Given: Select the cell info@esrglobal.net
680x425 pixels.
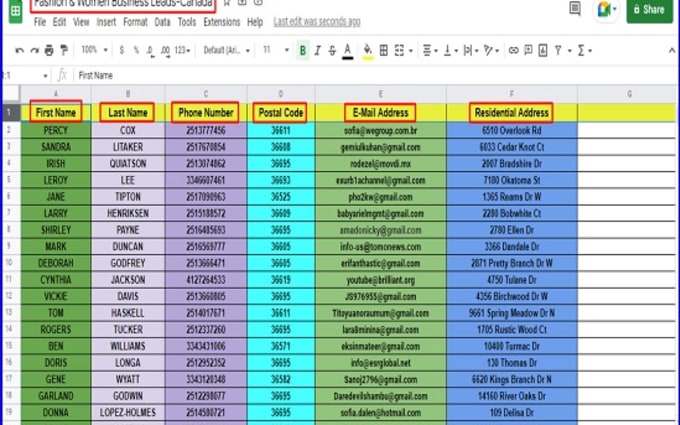Looking at the screenshot, I should (380, 363).
